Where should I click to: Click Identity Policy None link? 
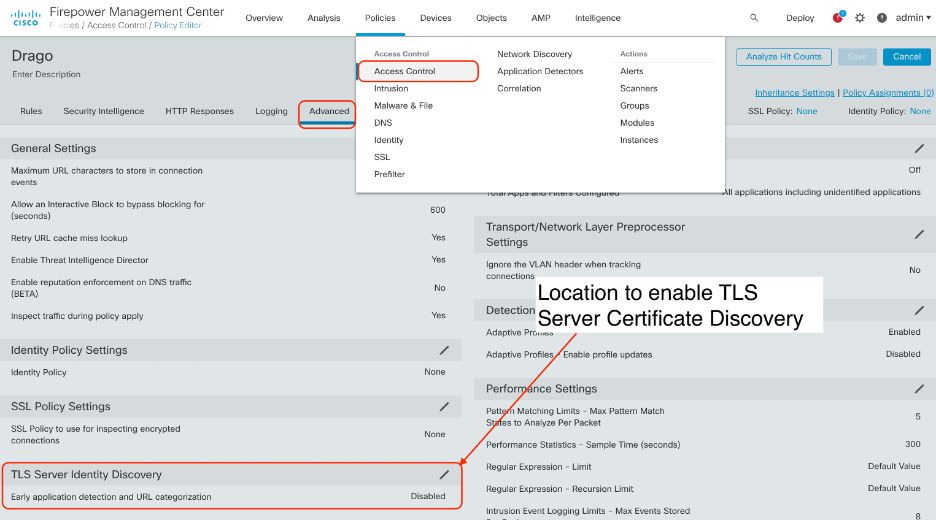click(x=920, y=111)
